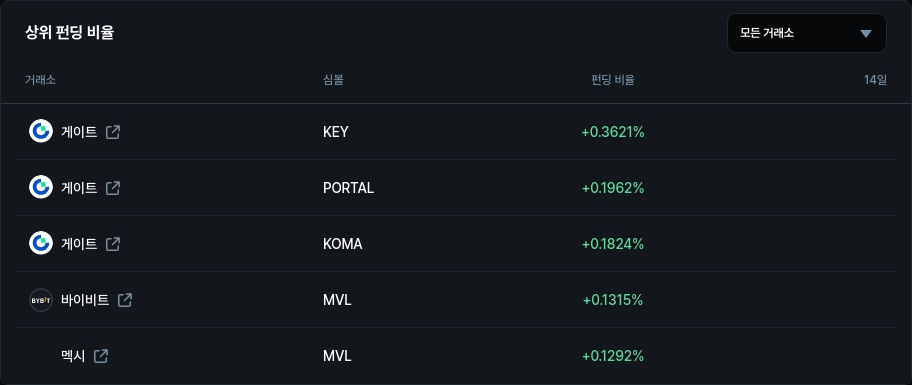Sort by 펀딩 비율 column header
The height and width of the screenshot is (385, 912).
click(x=612, y=80)
